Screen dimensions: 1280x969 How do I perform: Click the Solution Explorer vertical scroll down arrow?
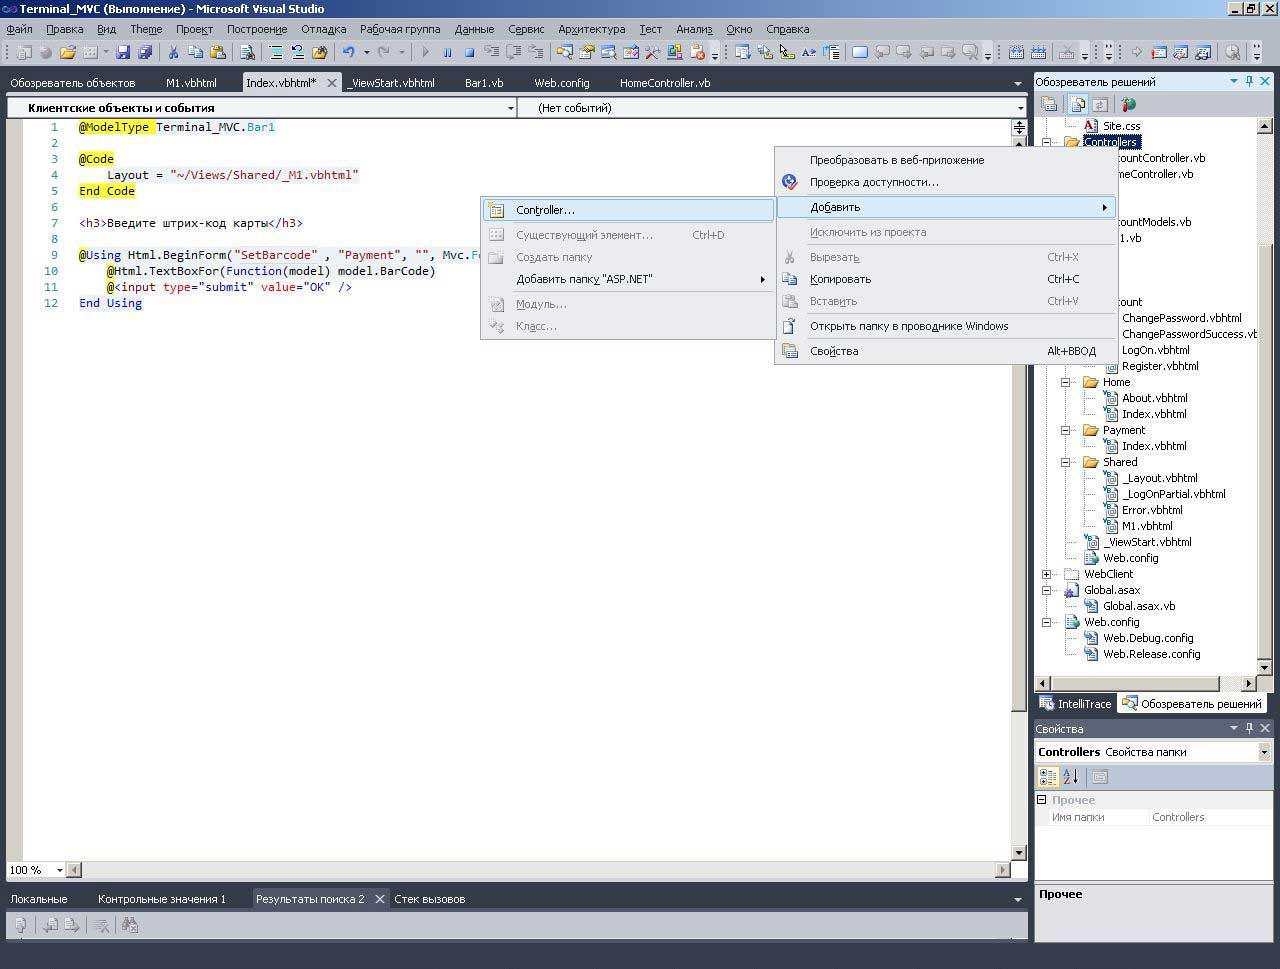click(1264, 667)
